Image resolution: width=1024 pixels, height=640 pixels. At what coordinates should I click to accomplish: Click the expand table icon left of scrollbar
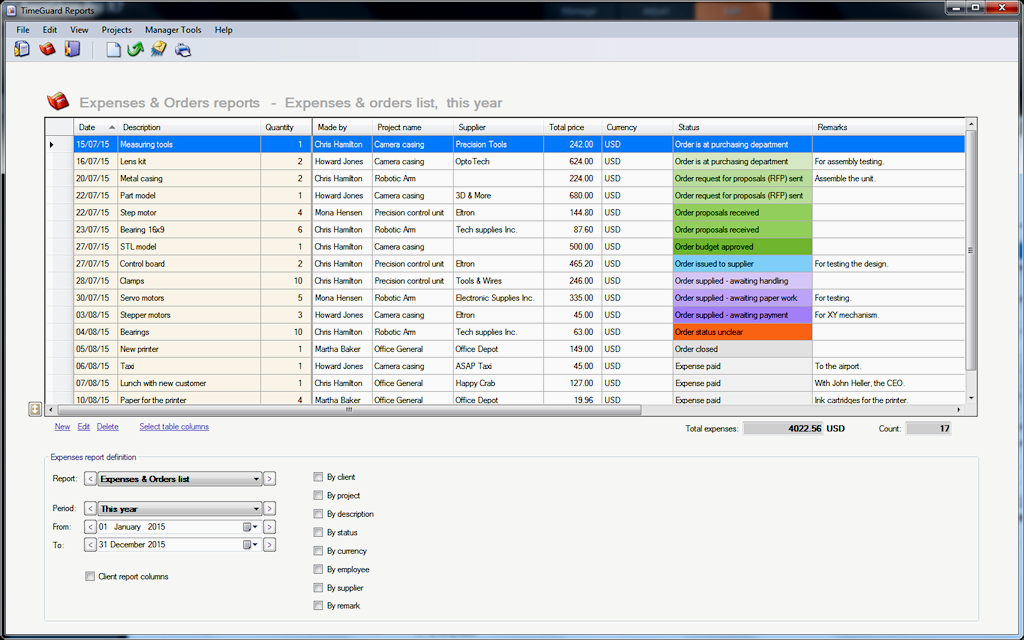tap(36, 409)
